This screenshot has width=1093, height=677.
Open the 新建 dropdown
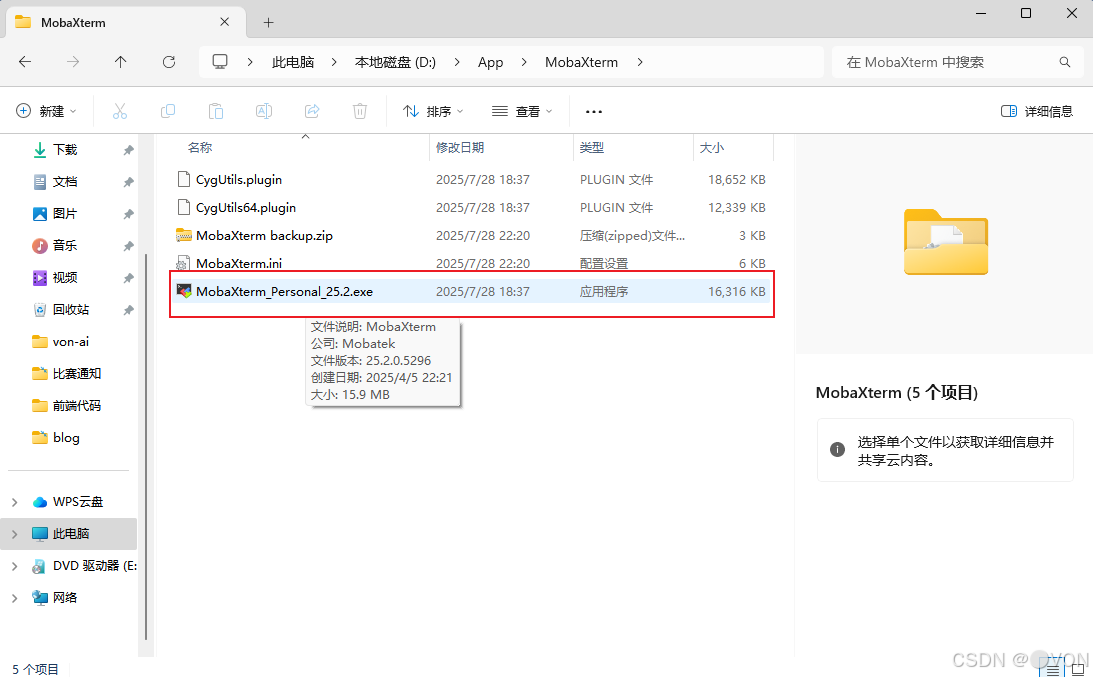(46, 111)
